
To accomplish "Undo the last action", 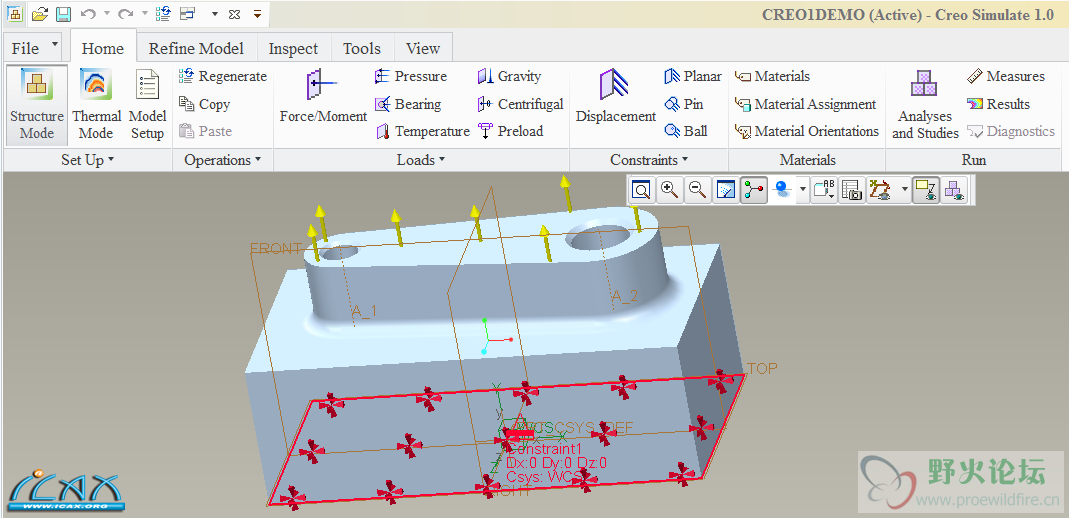I will [x=87, y=14].
